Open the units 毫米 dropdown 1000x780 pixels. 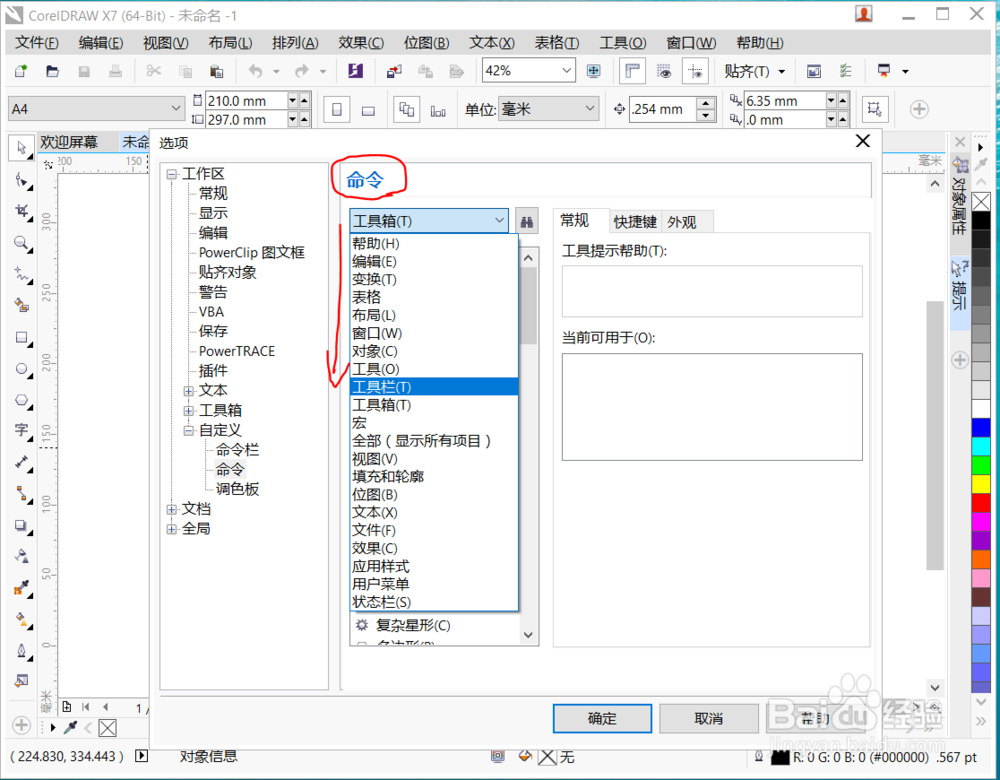(590, 109)
